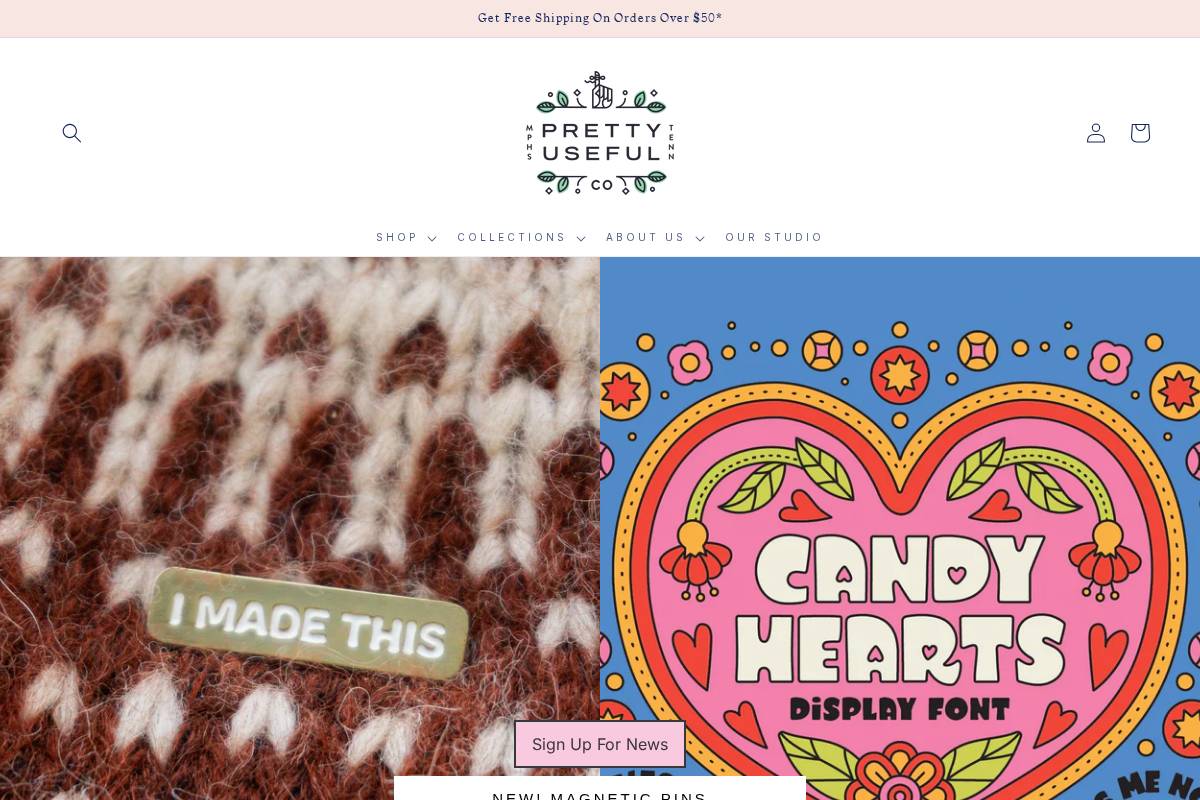Click the I Made This pin photo
This screenshot has height=800, width=1200.
point(300,528)
